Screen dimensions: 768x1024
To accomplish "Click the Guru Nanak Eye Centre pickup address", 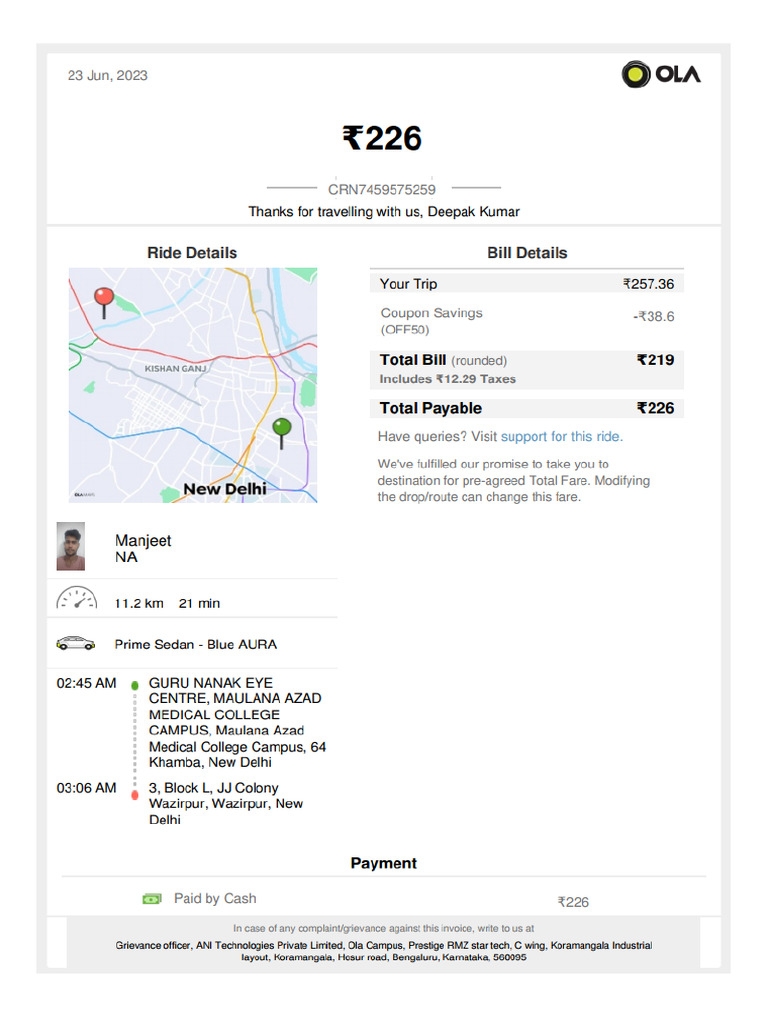I will point(236,722).
